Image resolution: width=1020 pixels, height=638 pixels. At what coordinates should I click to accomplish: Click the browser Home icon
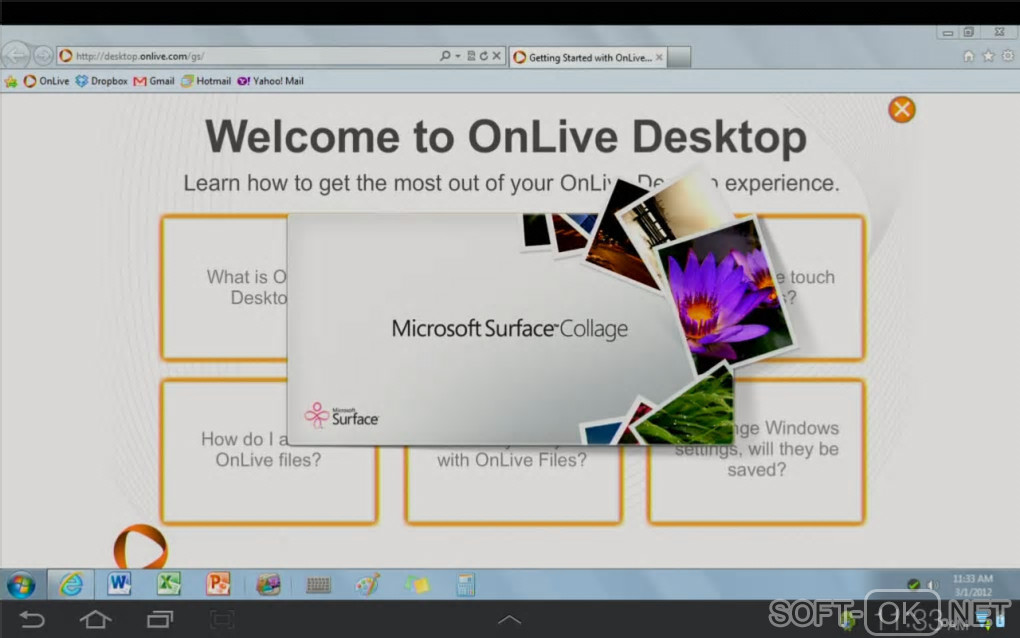pos(969,56)
